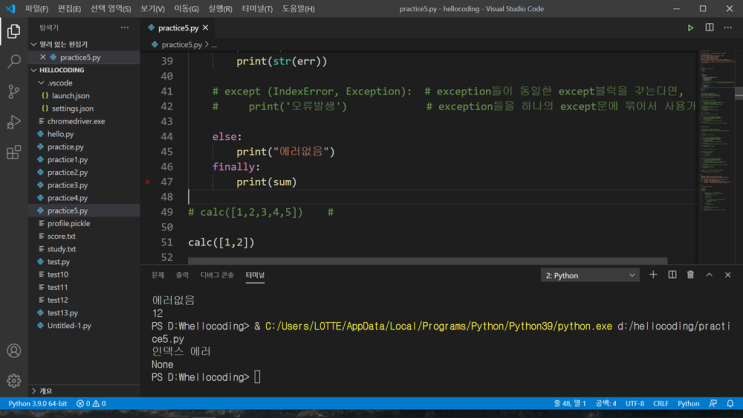Open the notifications bell in status bar
The image size is (743, 418).
coord(730,403)
